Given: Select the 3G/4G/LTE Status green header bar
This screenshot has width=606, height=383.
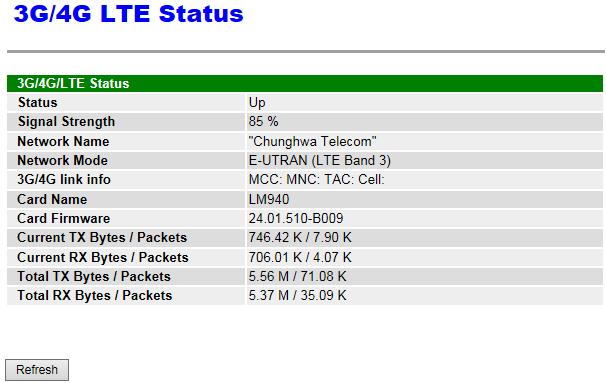Looking at the screenshot, I should 305,83.
